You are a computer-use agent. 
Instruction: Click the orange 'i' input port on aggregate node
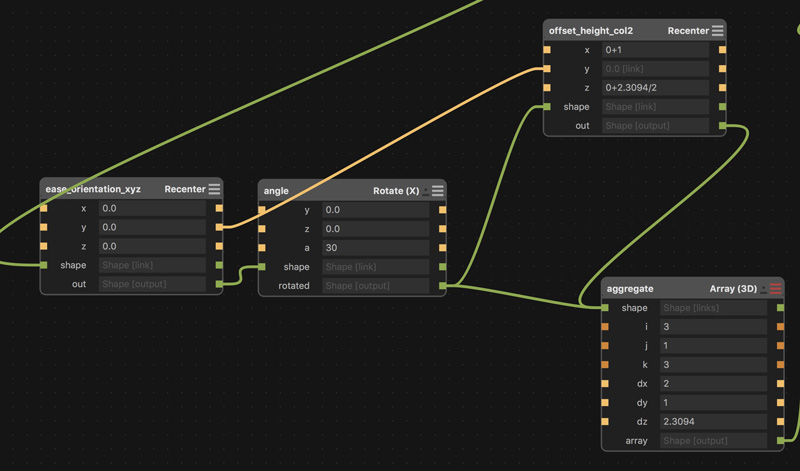(605, 327)
